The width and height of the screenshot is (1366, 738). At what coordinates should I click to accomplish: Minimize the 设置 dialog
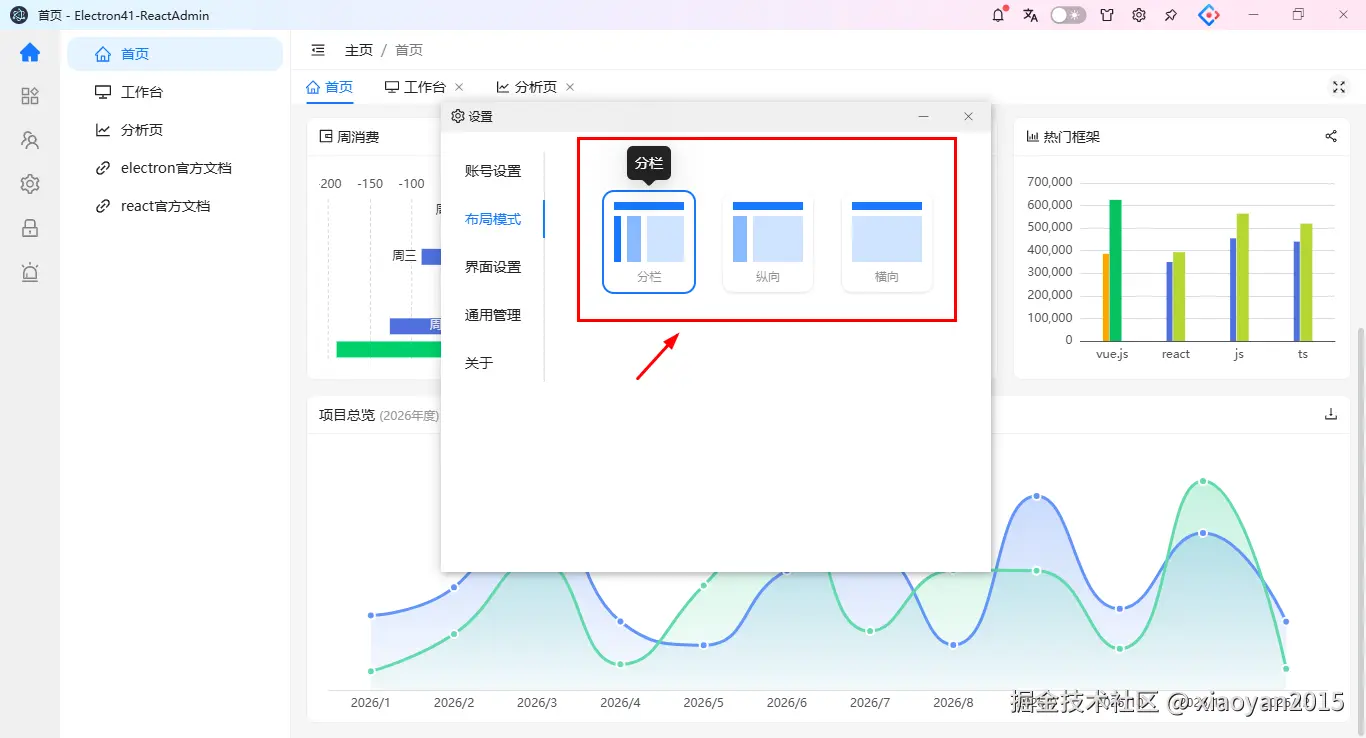tap(923, 116)
